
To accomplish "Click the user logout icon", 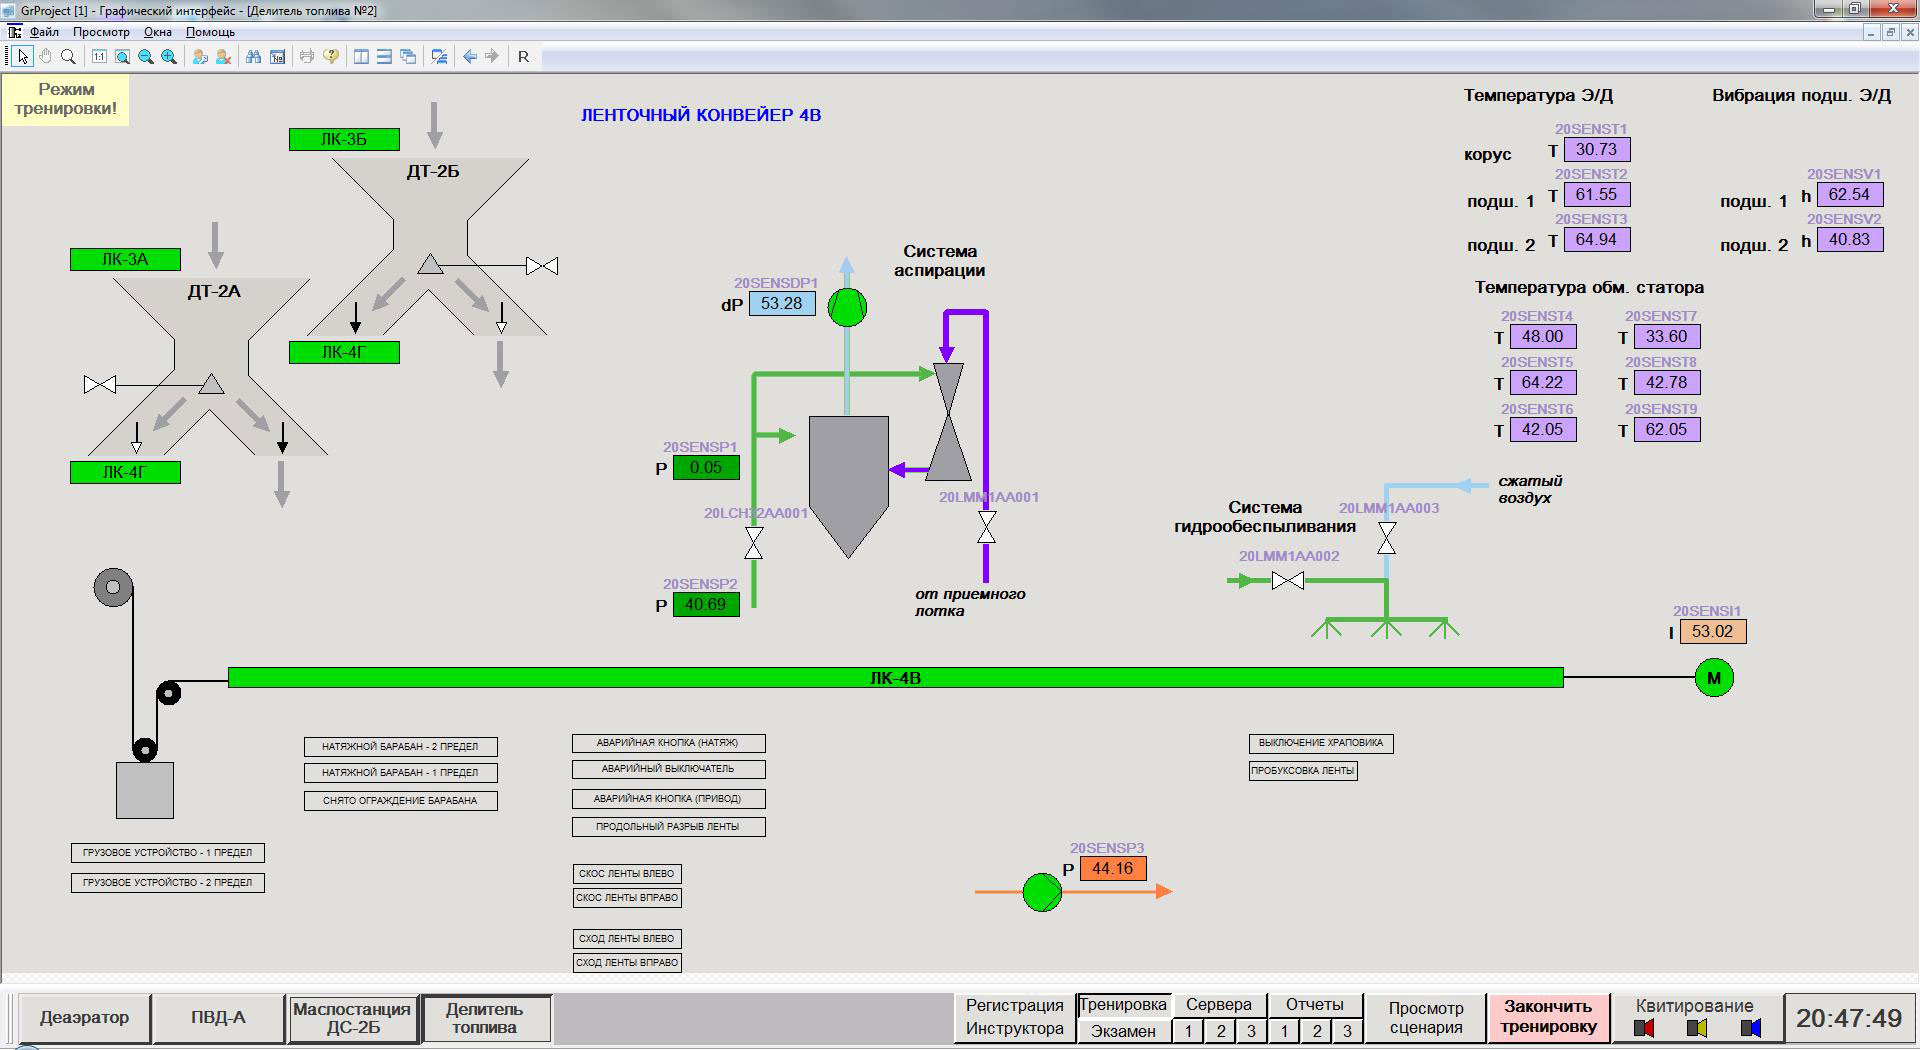I will (x=223, y=57).
